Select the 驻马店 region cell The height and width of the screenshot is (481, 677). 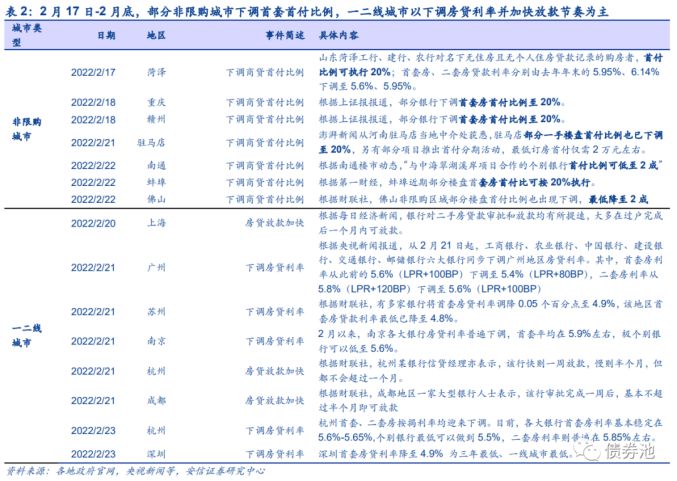click(151, 142)
